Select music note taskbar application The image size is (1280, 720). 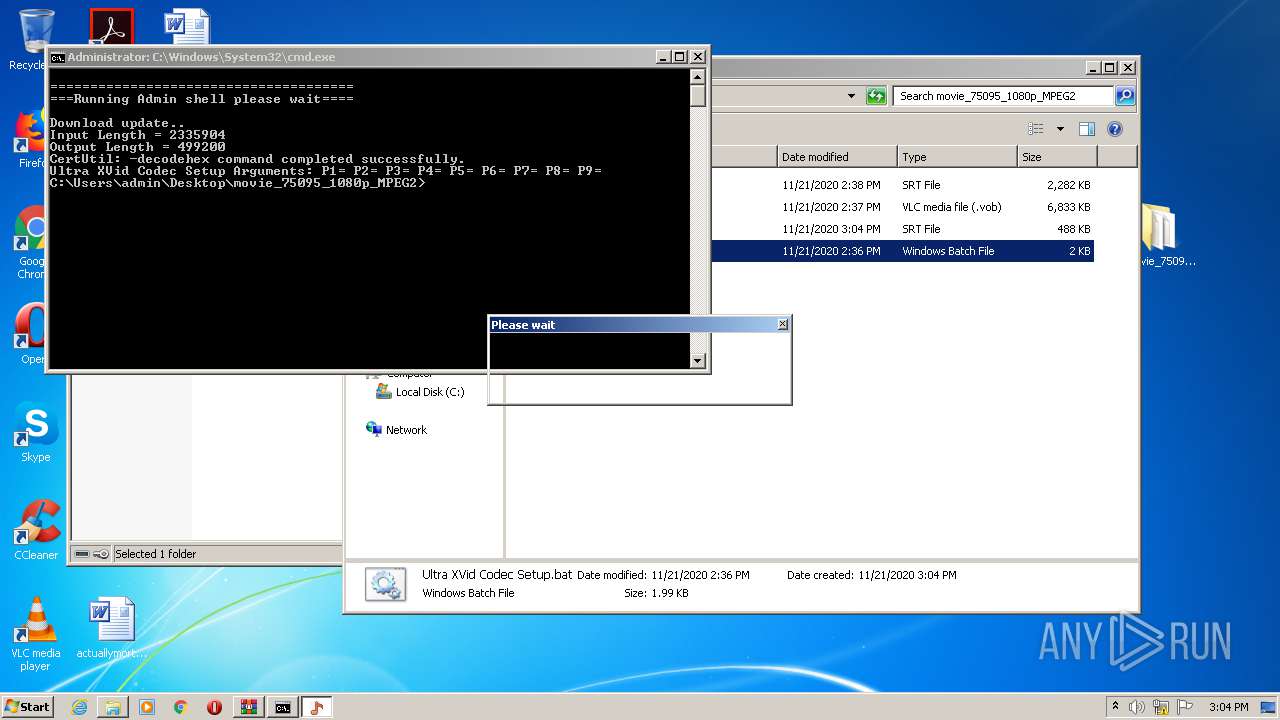317,707
